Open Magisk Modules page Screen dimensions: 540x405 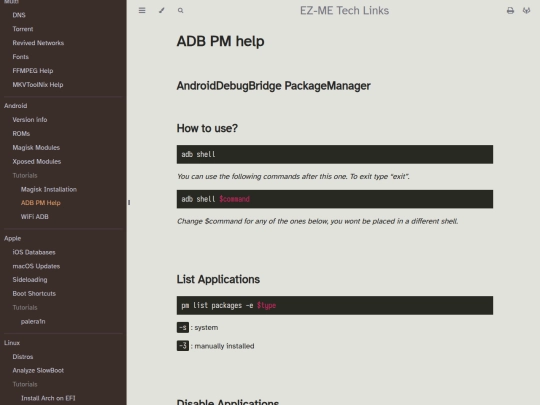[36, 147]
